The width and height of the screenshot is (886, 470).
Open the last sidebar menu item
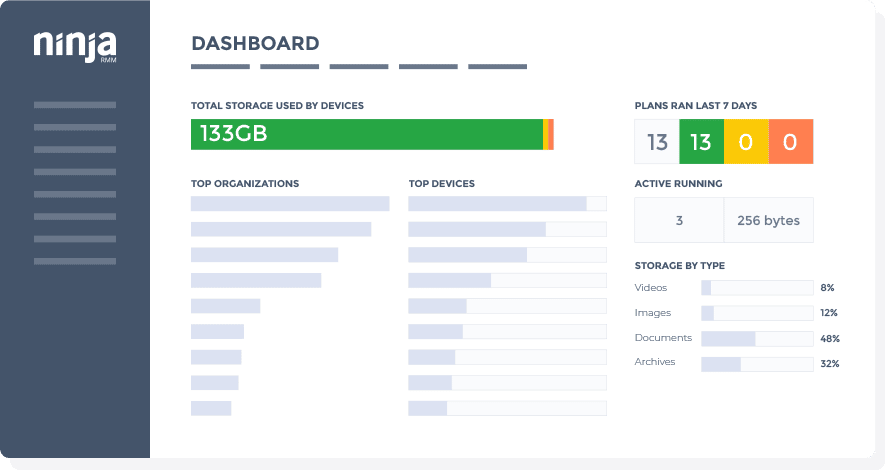pyautogui.click(x=75, y=261)
